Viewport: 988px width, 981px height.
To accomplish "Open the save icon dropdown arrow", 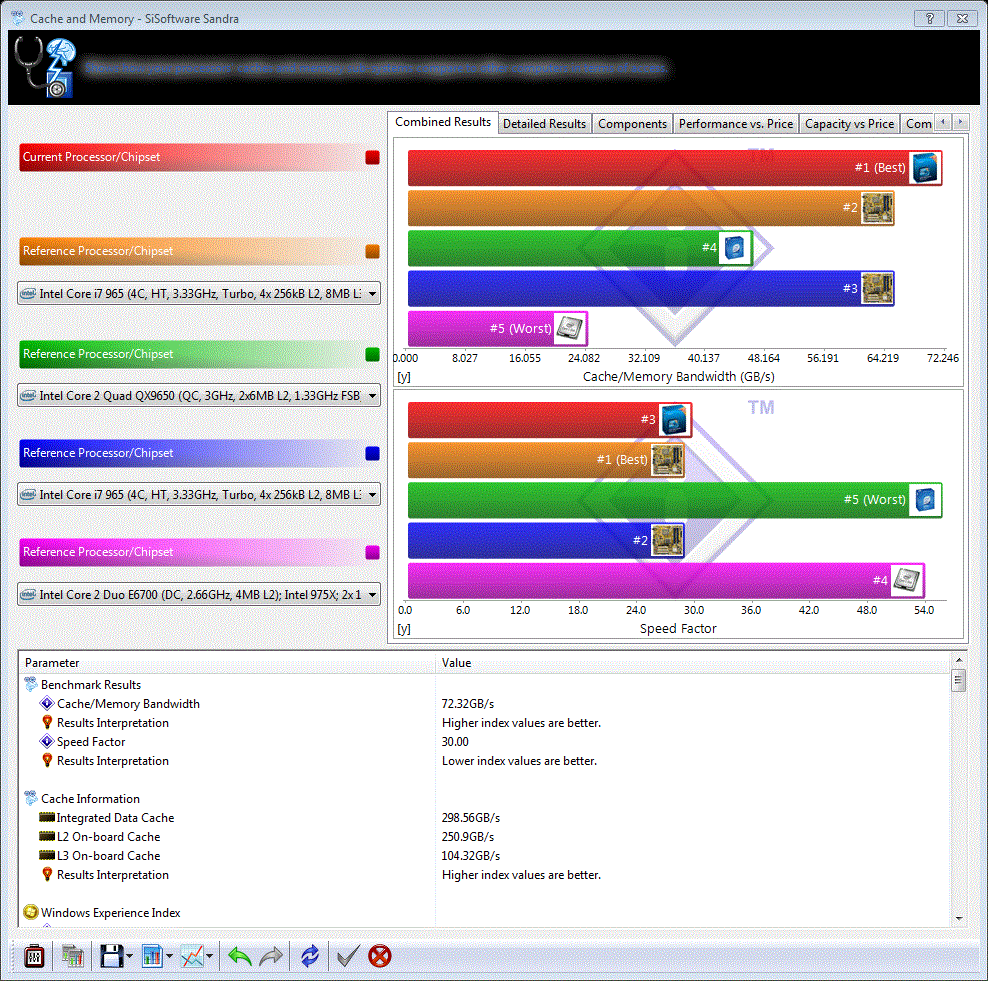I will pos(129,956).
